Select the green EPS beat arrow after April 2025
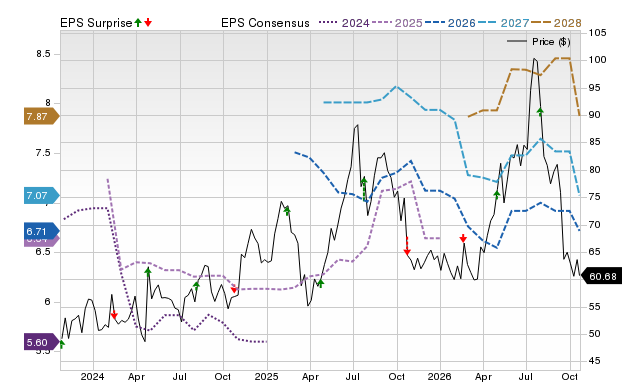This screenshot has height=382, width=640. coord(321,283)
